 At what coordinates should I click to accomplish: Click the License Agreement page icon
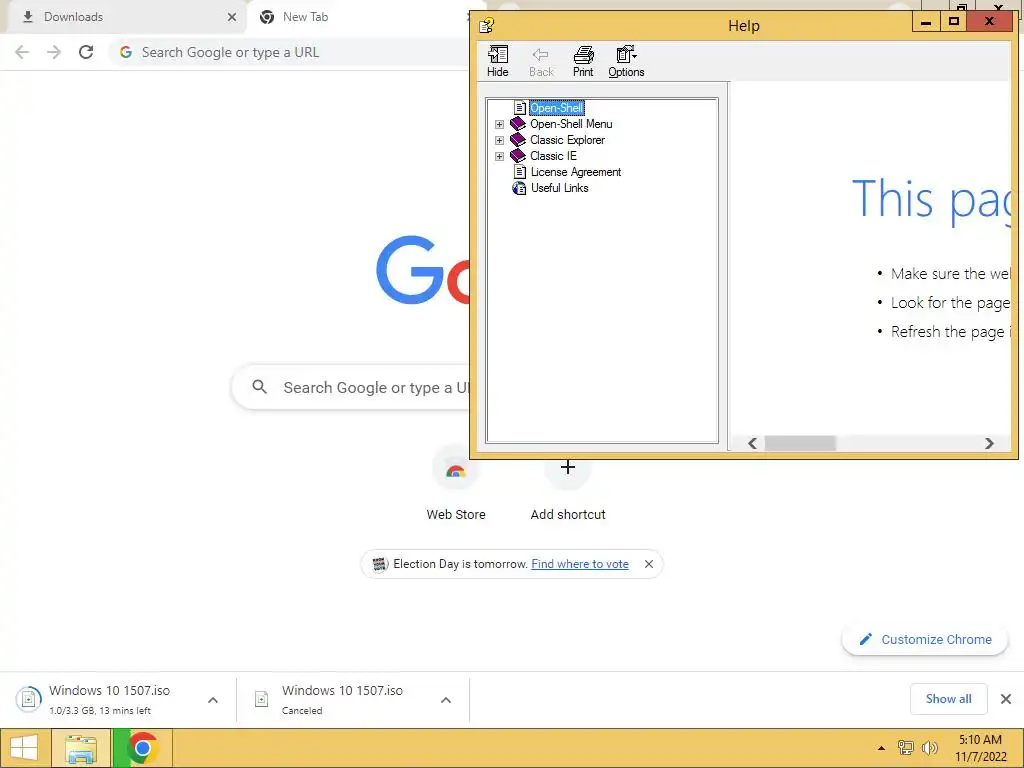(x=520, y=172)
